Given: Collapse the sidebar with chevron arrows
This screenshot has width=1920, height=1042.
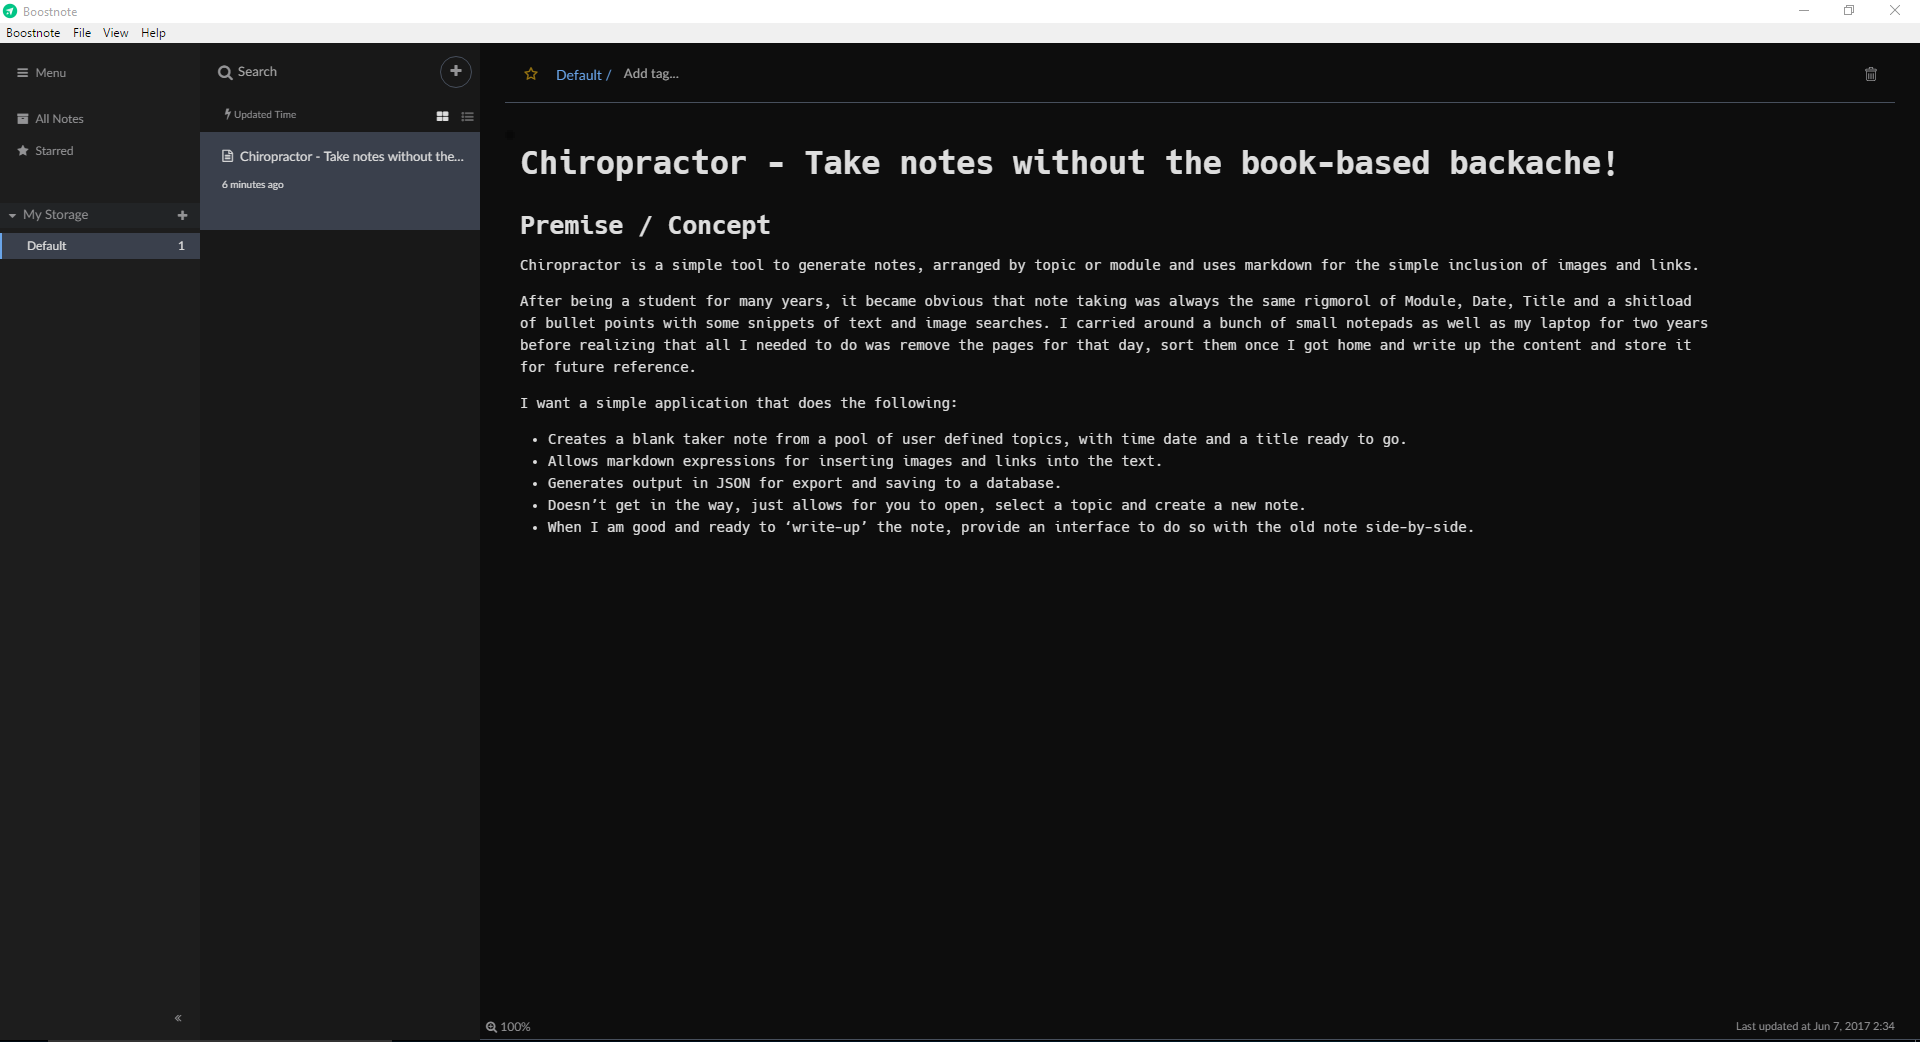Looking at the screenshot, I should [178, 1018].
